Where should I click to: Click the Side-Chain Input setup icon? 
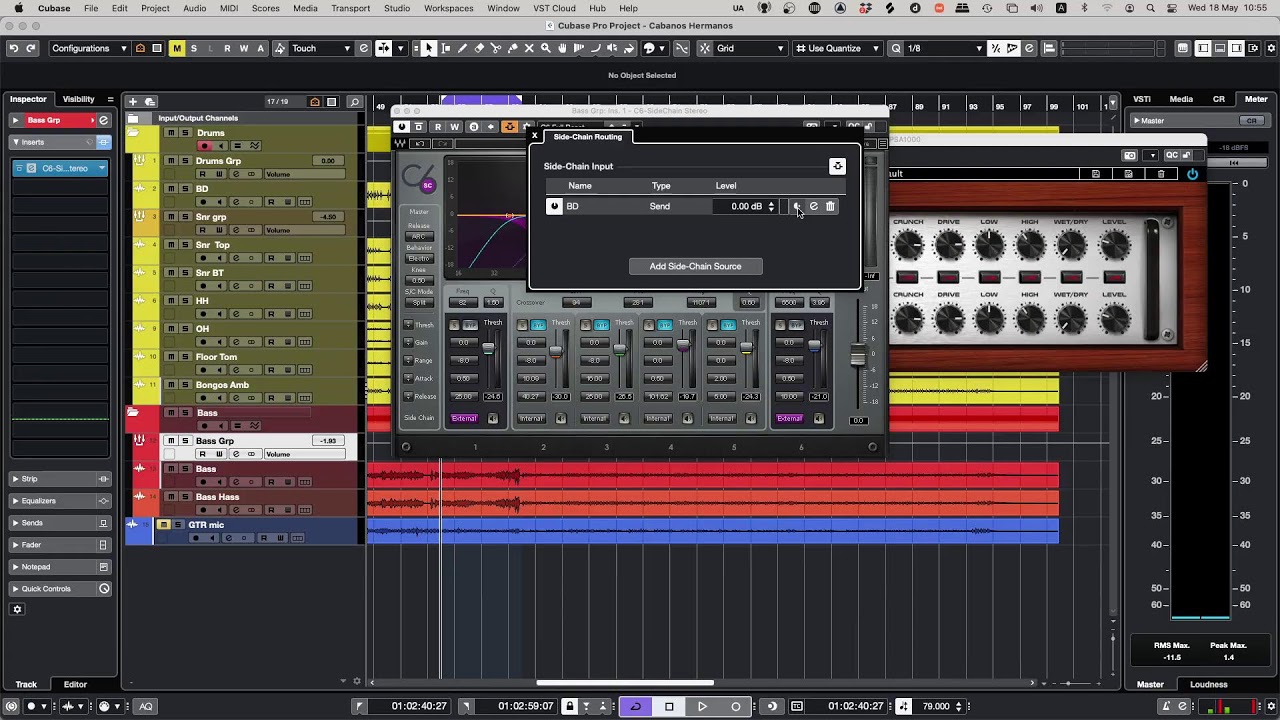837,166
